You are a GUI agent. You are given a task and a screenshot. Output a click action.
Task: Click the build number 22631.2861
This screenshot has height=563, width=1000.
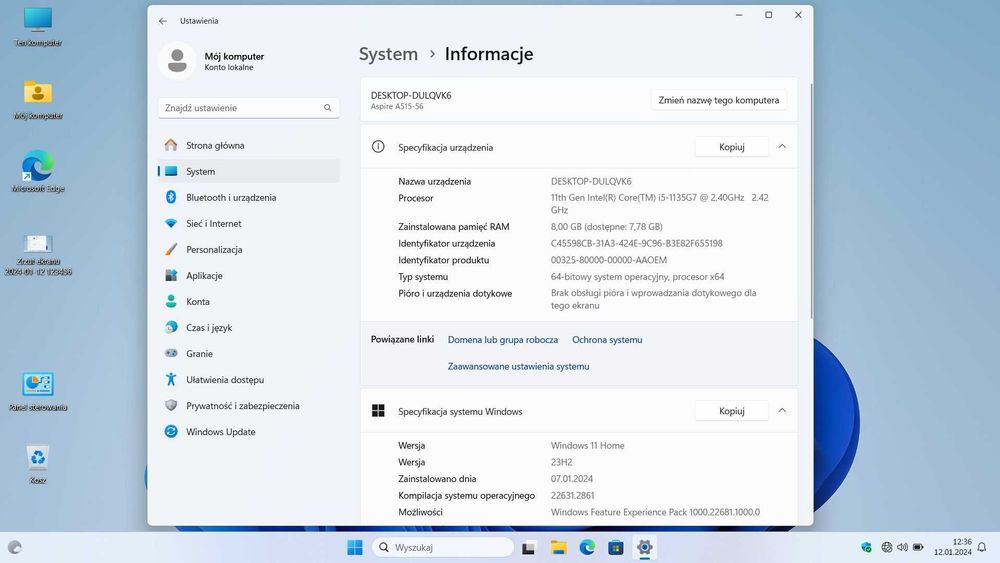tap(572, 495)
